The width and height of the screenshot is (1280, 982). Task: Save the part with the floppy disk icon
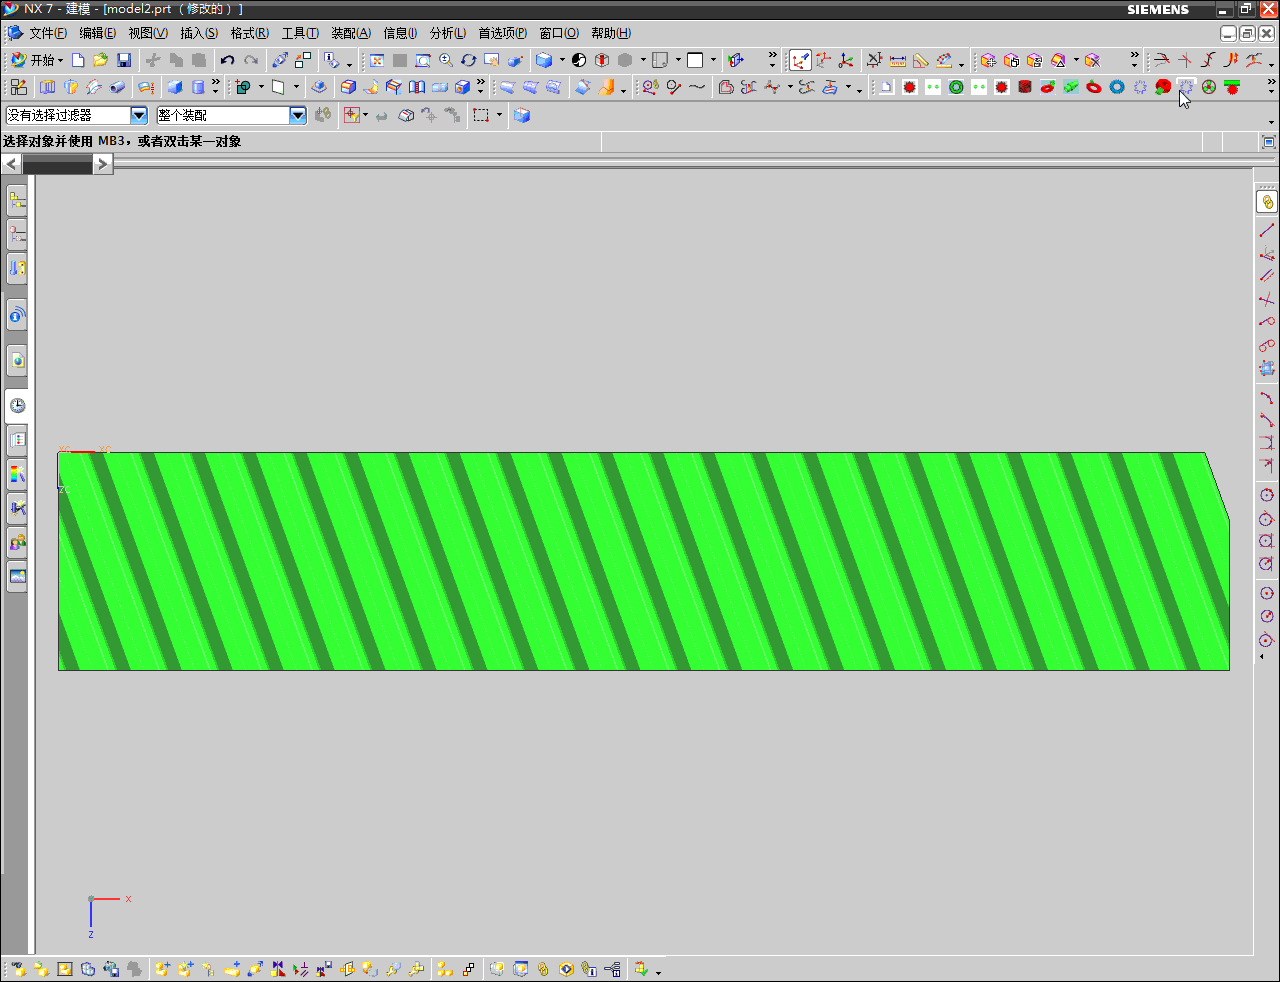(x=124, y=60)
